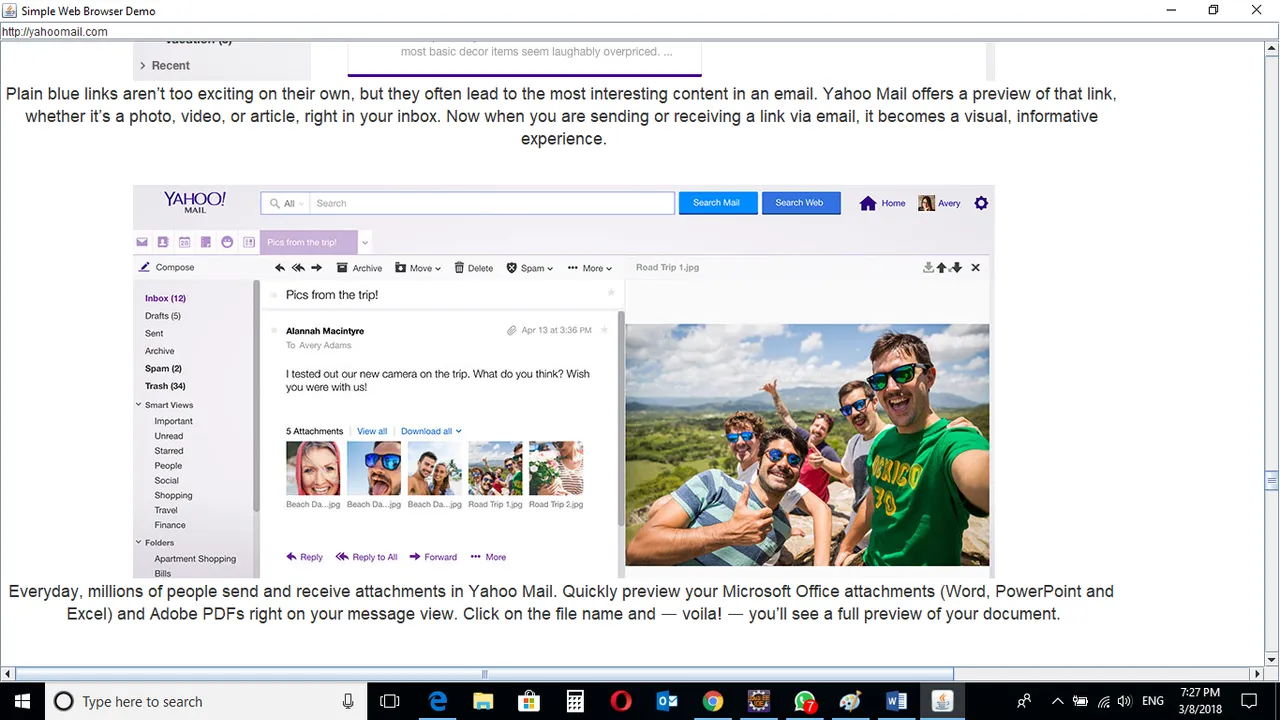
Task: Select the Shopping smart view
Action: coord(173,495)
